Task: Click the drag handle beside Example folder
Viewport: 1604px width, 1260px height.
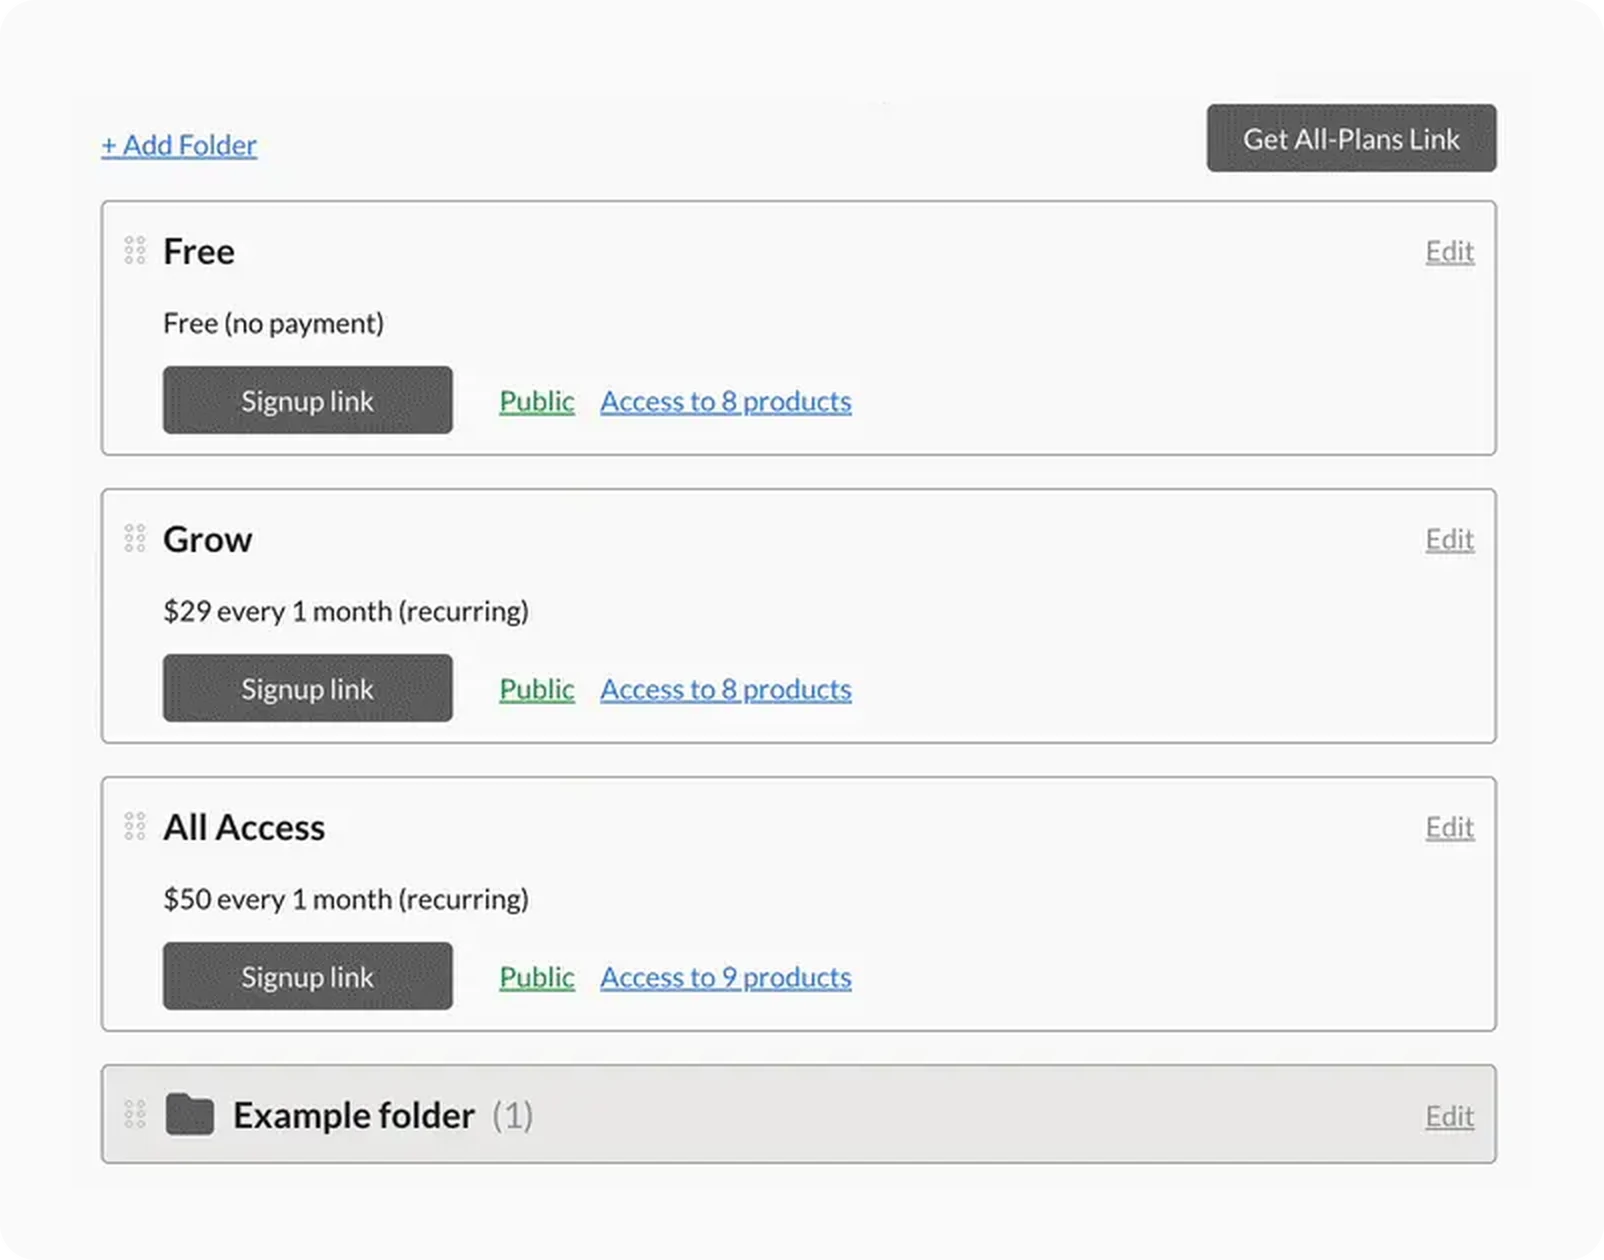Action: pyautogui.click(x=135, y=1114)
